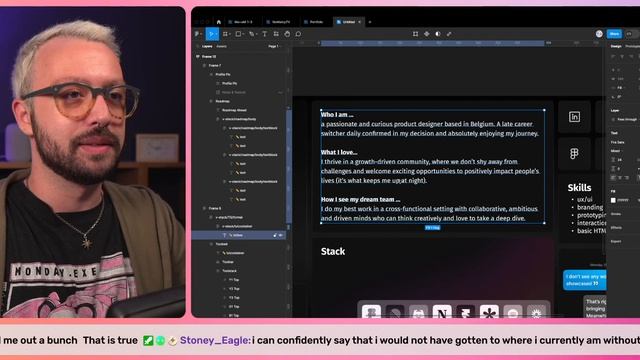Screen dimensions: 640x360
Task: Click the asterisk app icon in the Stack dock
Action: click(489, 312)
